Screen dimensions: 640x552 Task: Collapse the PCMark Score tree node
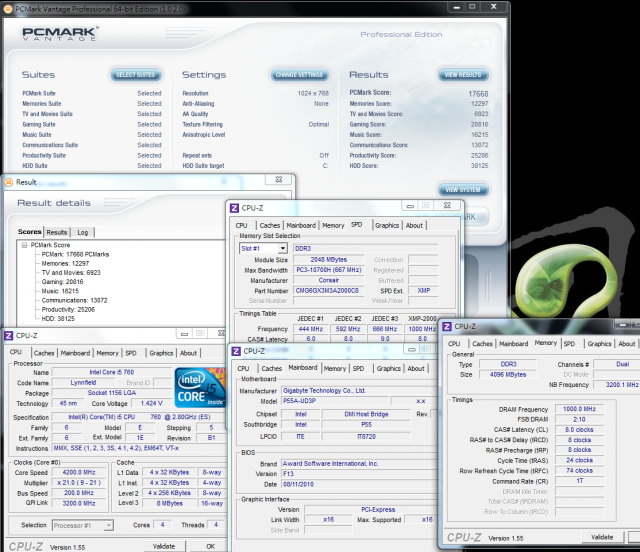(24, 245)
